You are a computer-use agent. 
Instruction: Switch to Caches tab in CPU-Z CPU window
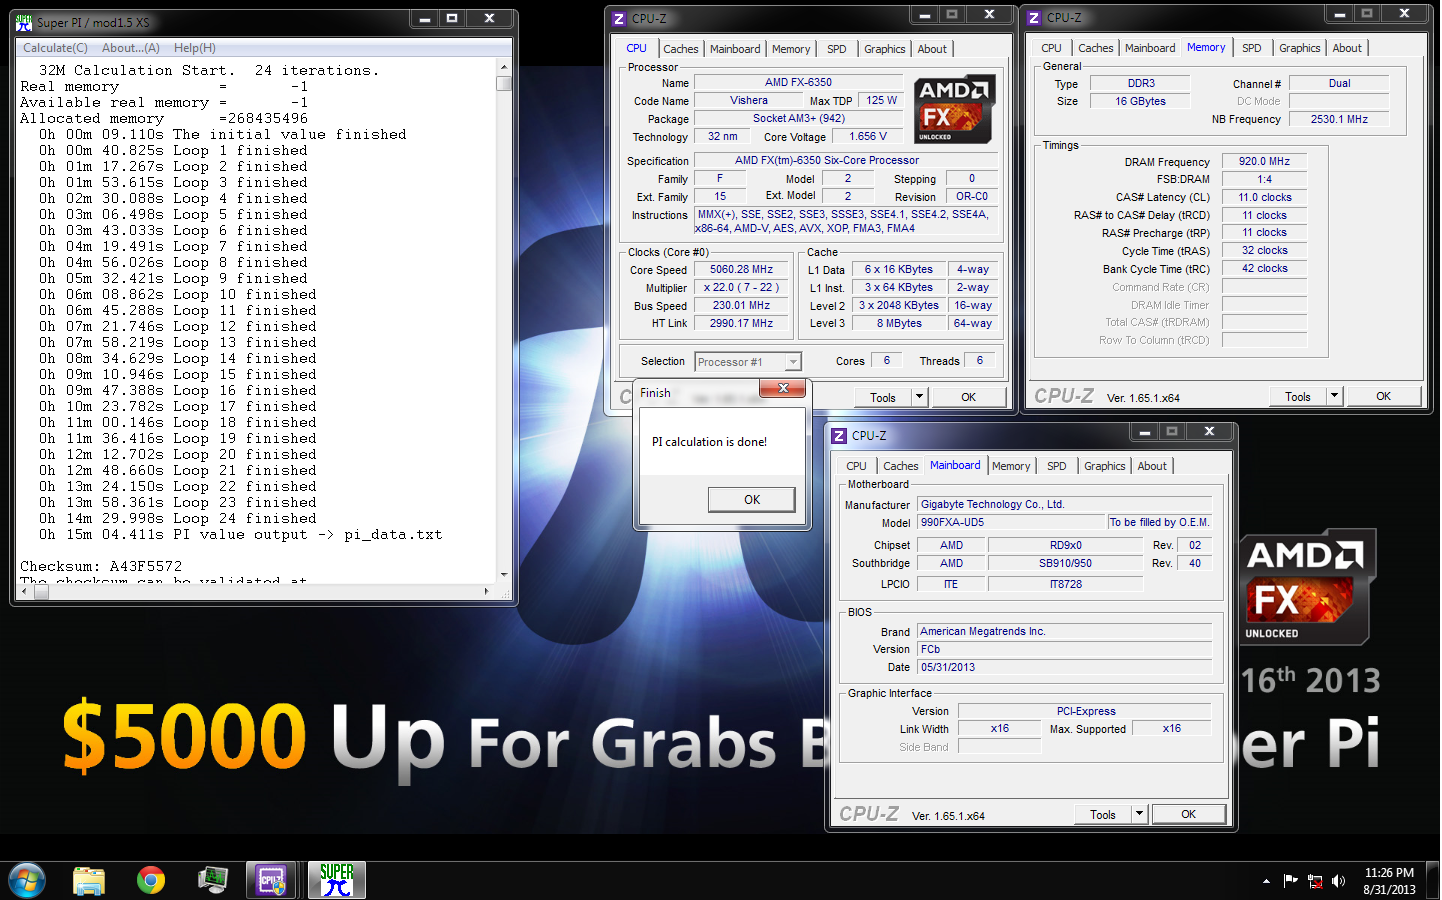click(681, 49)
